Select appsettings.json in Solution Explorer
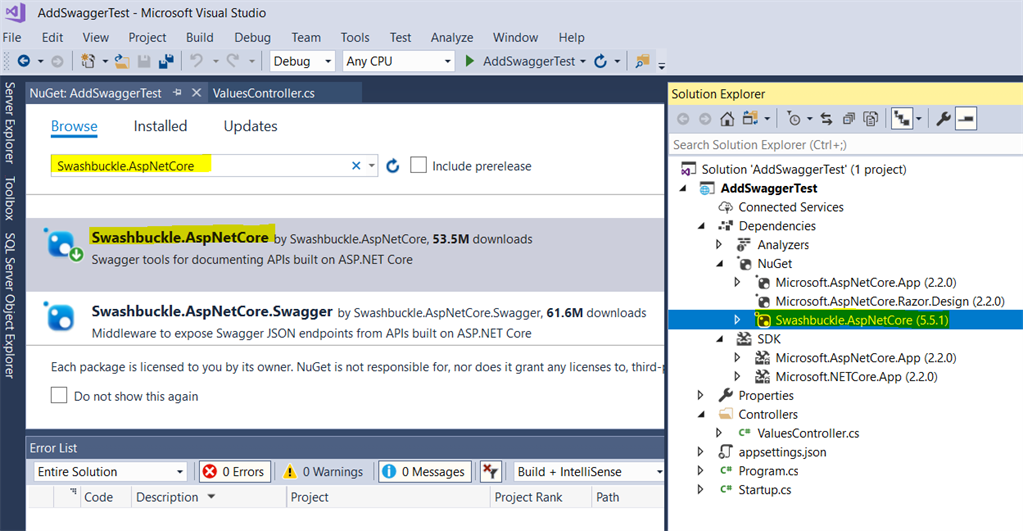 tap(782, 452)
